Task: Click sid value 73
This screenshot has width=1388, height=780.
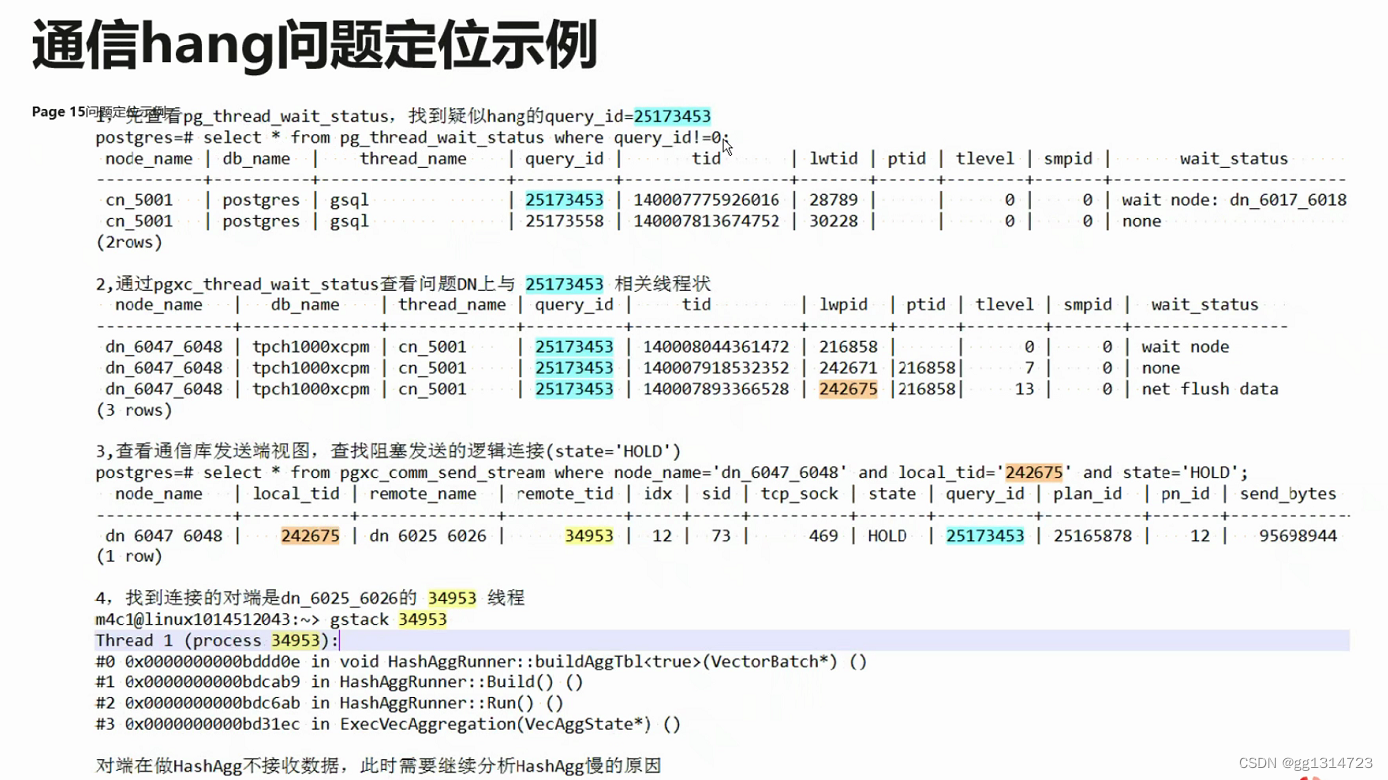Action: tap(721, 536)
